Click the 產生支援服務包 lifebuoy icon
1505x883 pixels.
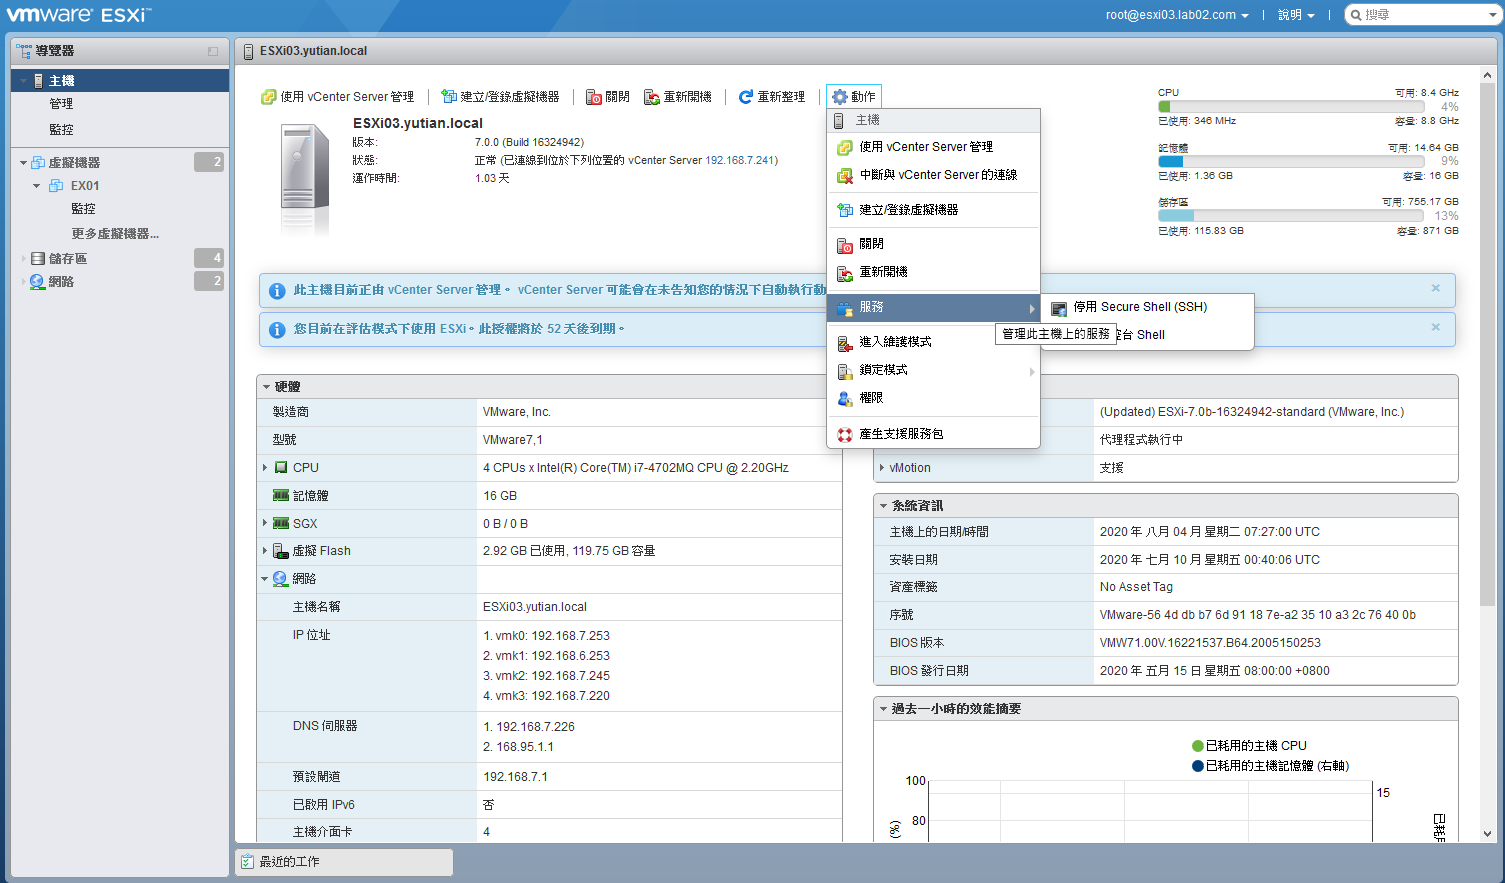pos(845,434)
